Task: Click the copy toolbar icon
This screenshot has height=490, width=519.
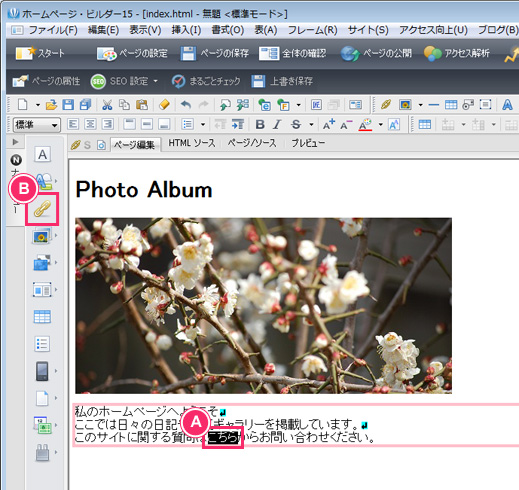Action: (124, 105)
